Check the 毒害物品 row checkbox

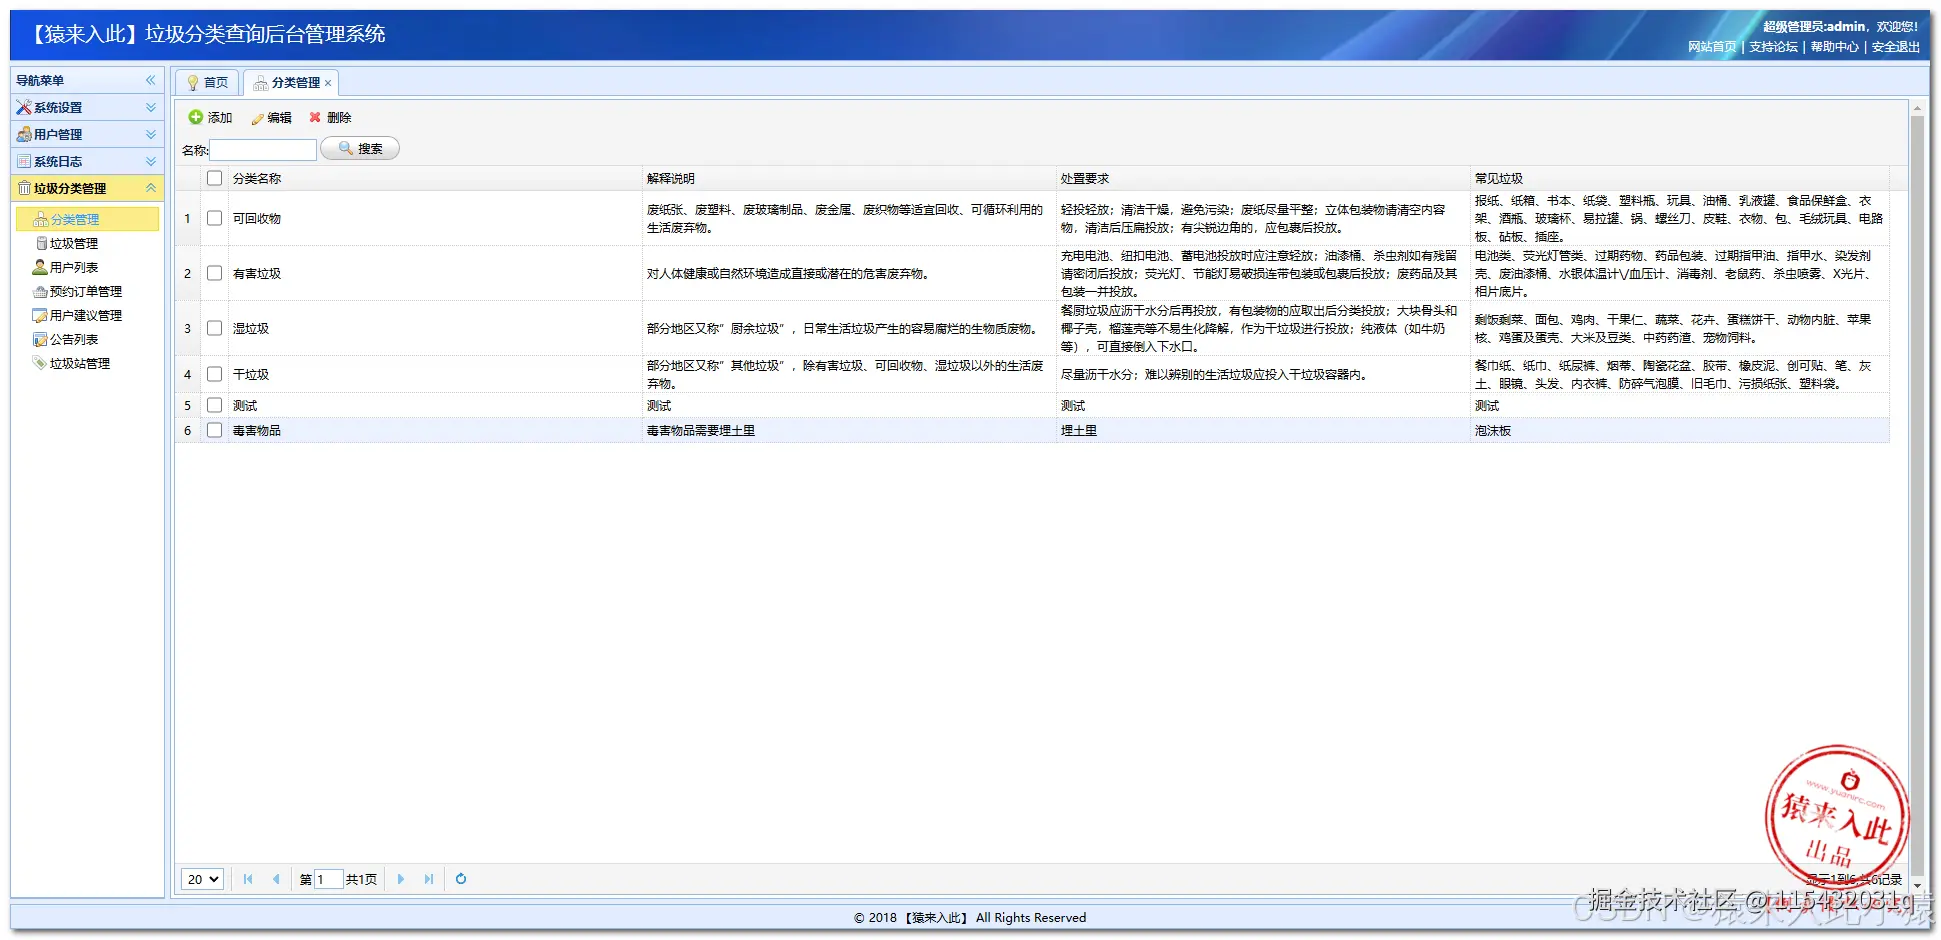pos(214,430)
